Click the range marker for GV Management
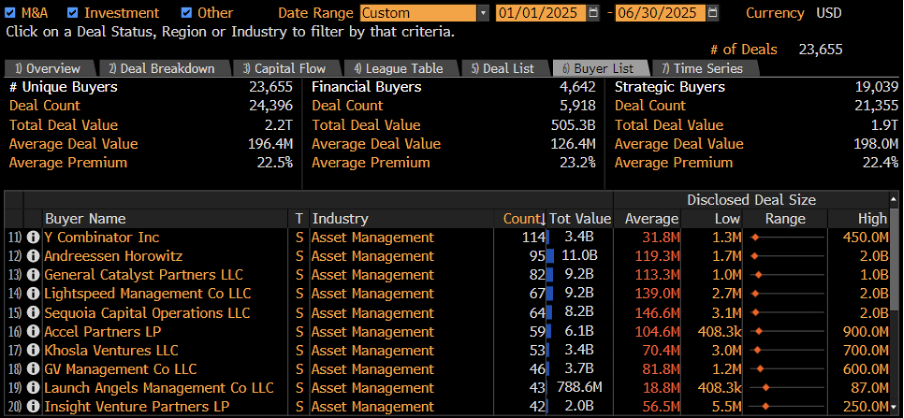This screenshot has width=904, height=418. click(x=758, y=369)
